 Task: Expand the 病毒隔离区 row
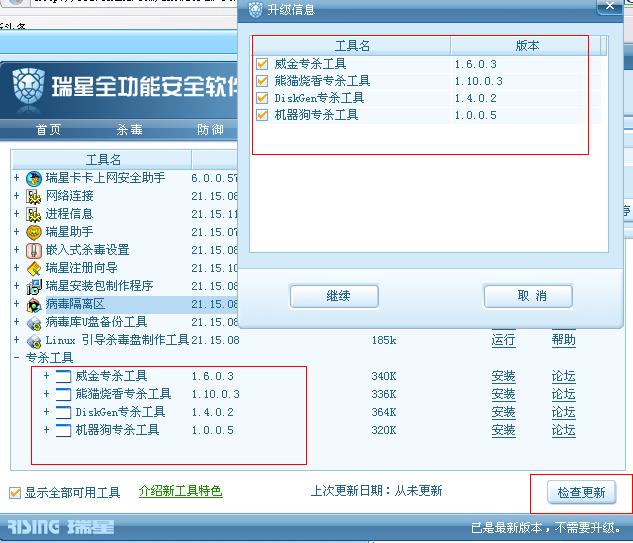coord(16,304)
